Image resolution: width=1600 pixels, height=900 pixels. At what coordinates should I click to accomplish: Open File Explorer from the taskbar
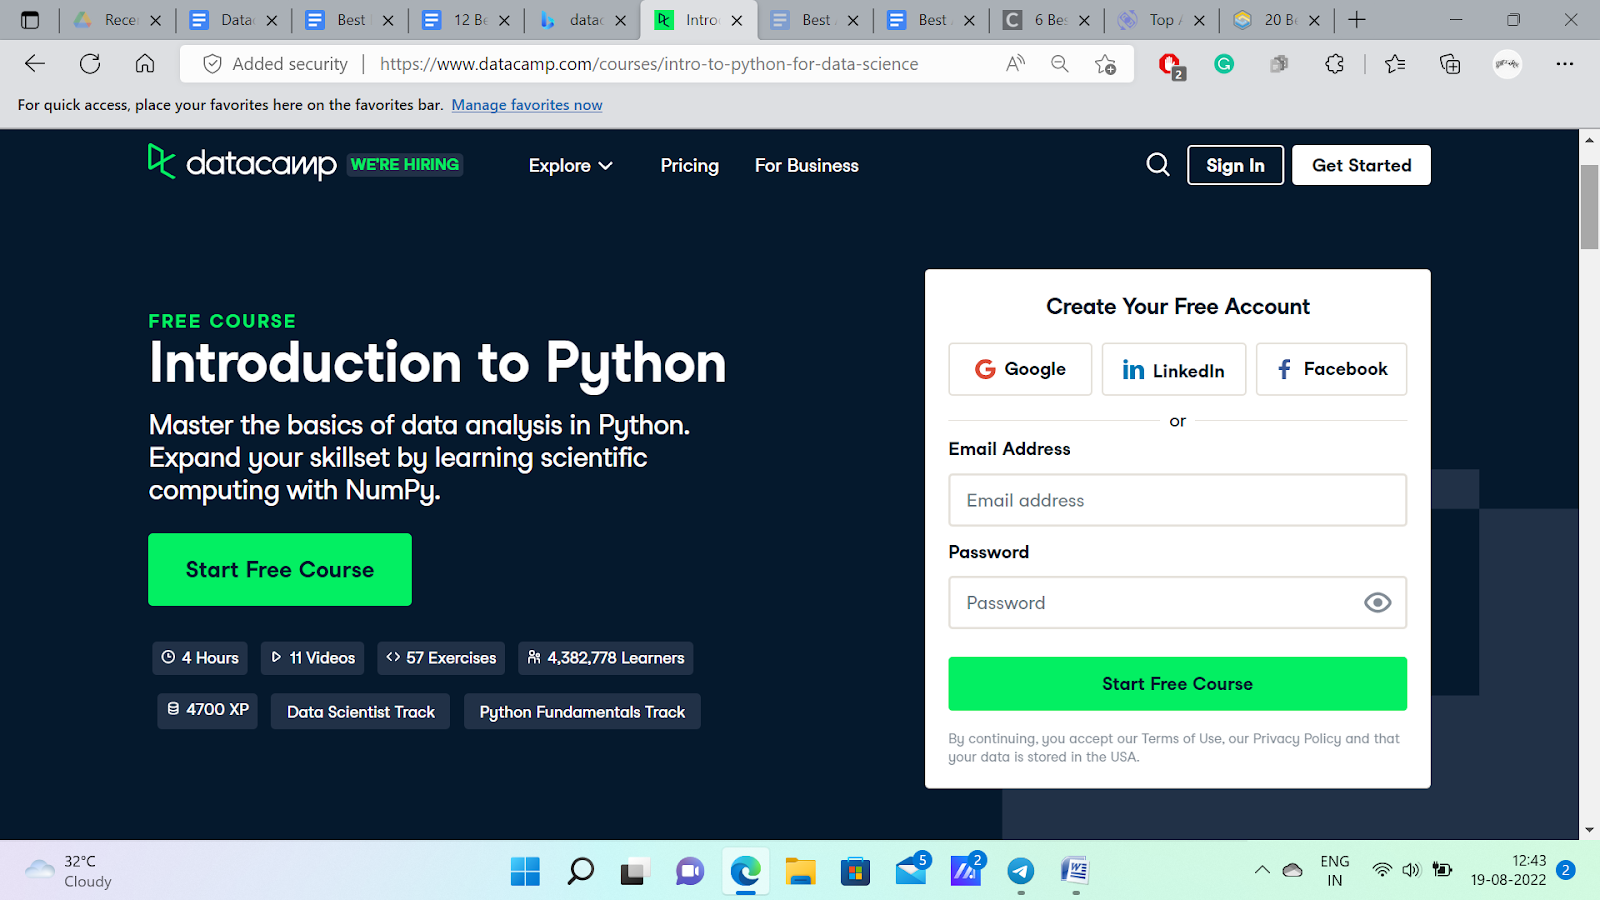tap(800, 871)
